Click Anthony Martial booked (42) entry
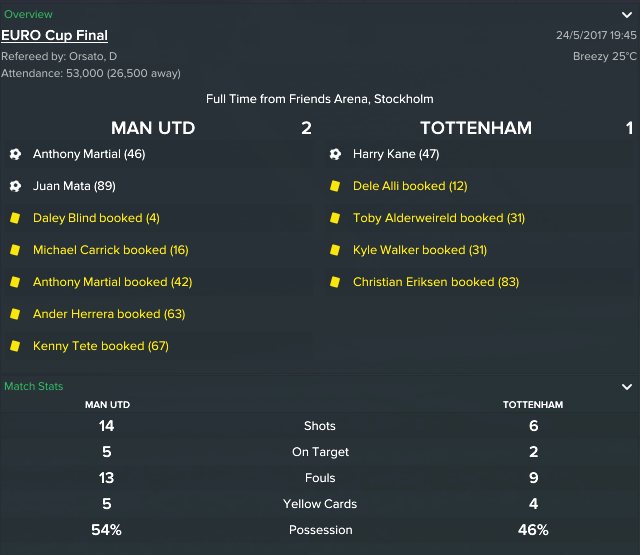Image resolution: width=640 pixels, height=555 pixels. 112,282
